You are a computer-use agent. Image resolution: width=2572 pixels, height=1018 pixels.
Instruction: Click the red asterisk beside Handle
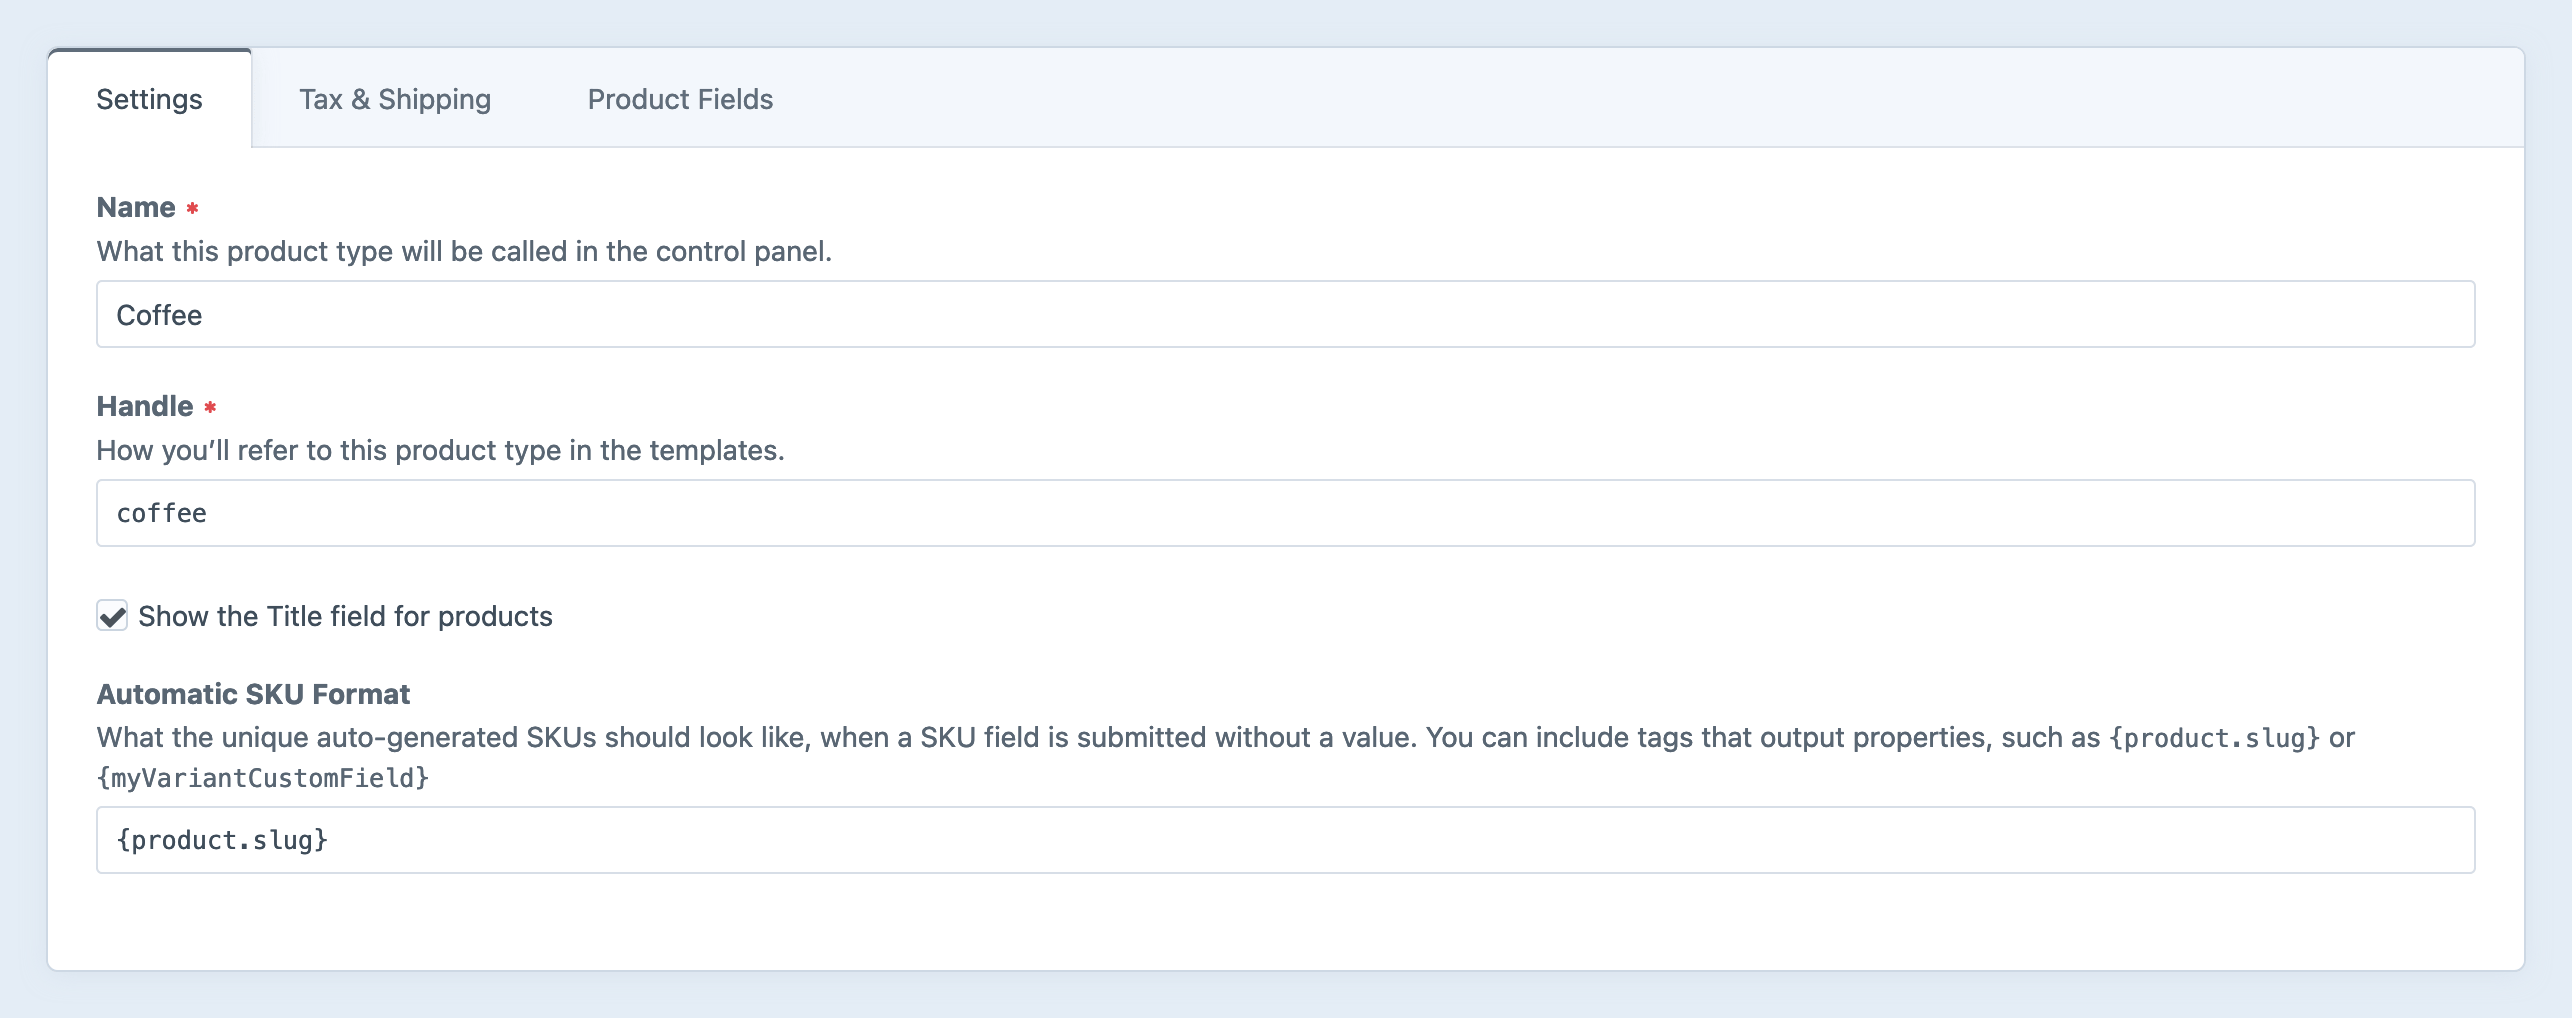[x=210, y=407]
